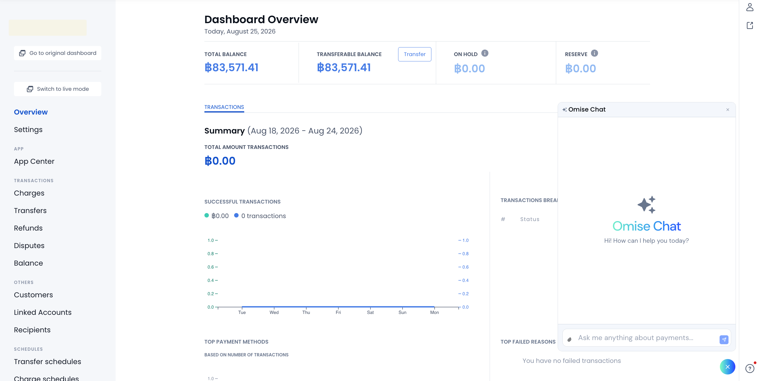Open Recipients page
This screenshot has height=381, width=760.
pyautogui.click(x=32, y=330)
